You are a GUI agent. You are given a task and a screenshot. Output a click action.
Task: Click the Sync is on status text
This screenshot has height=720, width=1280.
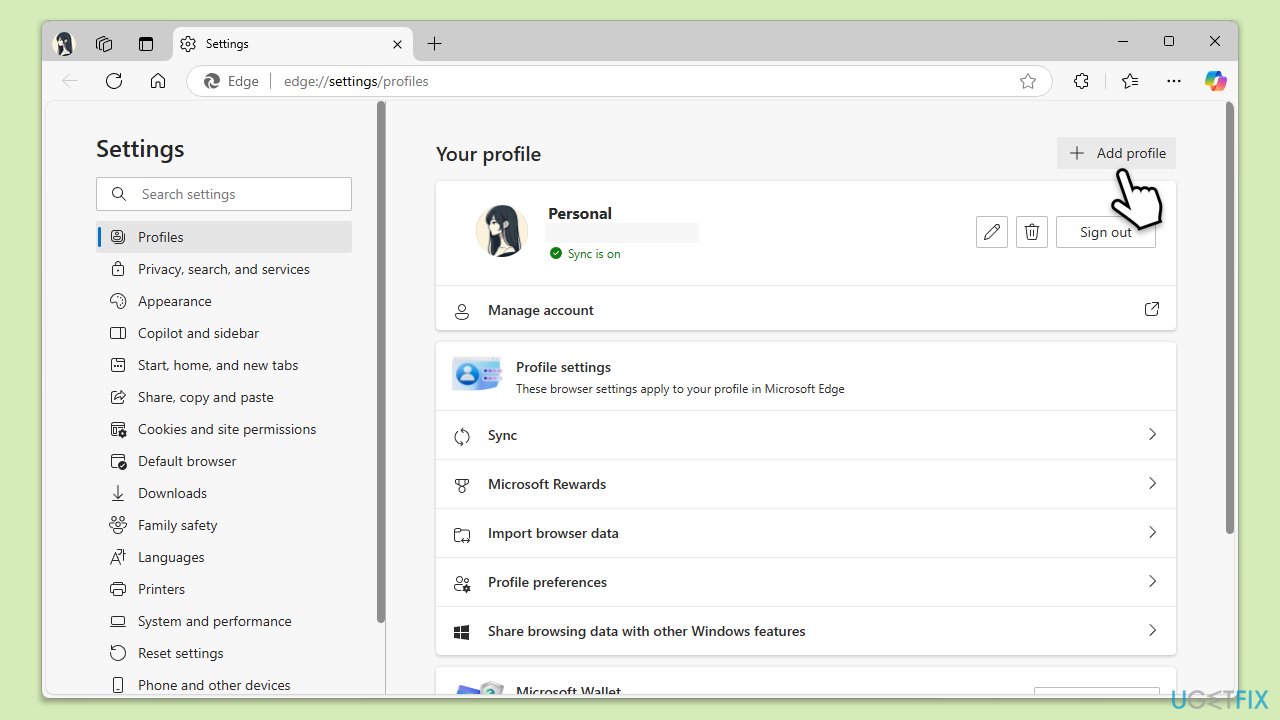(x=594, y=254)
